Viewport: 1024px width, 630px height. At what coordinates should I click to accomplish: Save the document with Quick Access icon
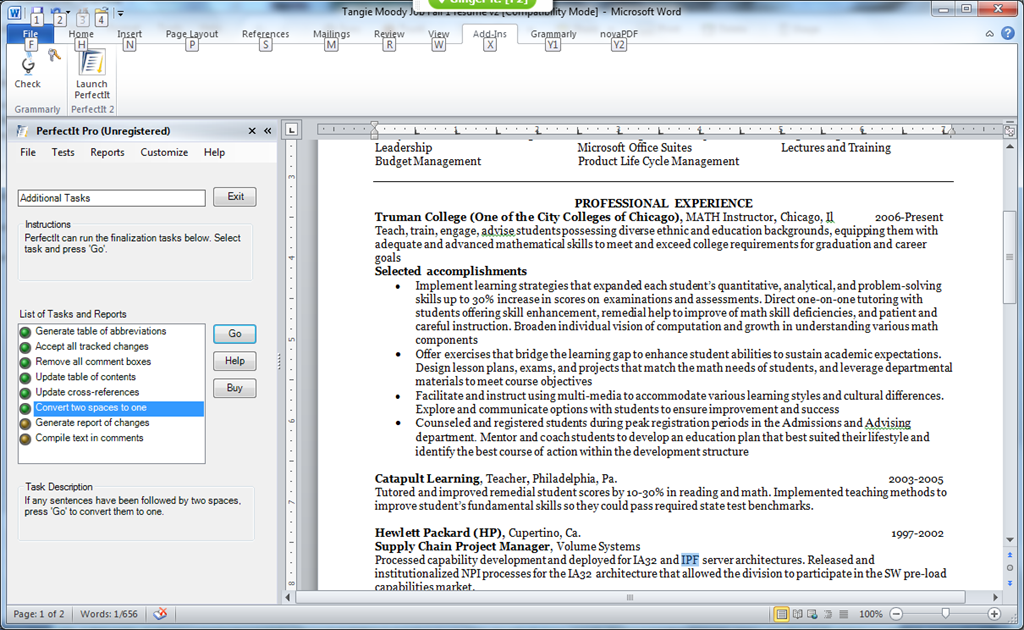click(37, 13)
